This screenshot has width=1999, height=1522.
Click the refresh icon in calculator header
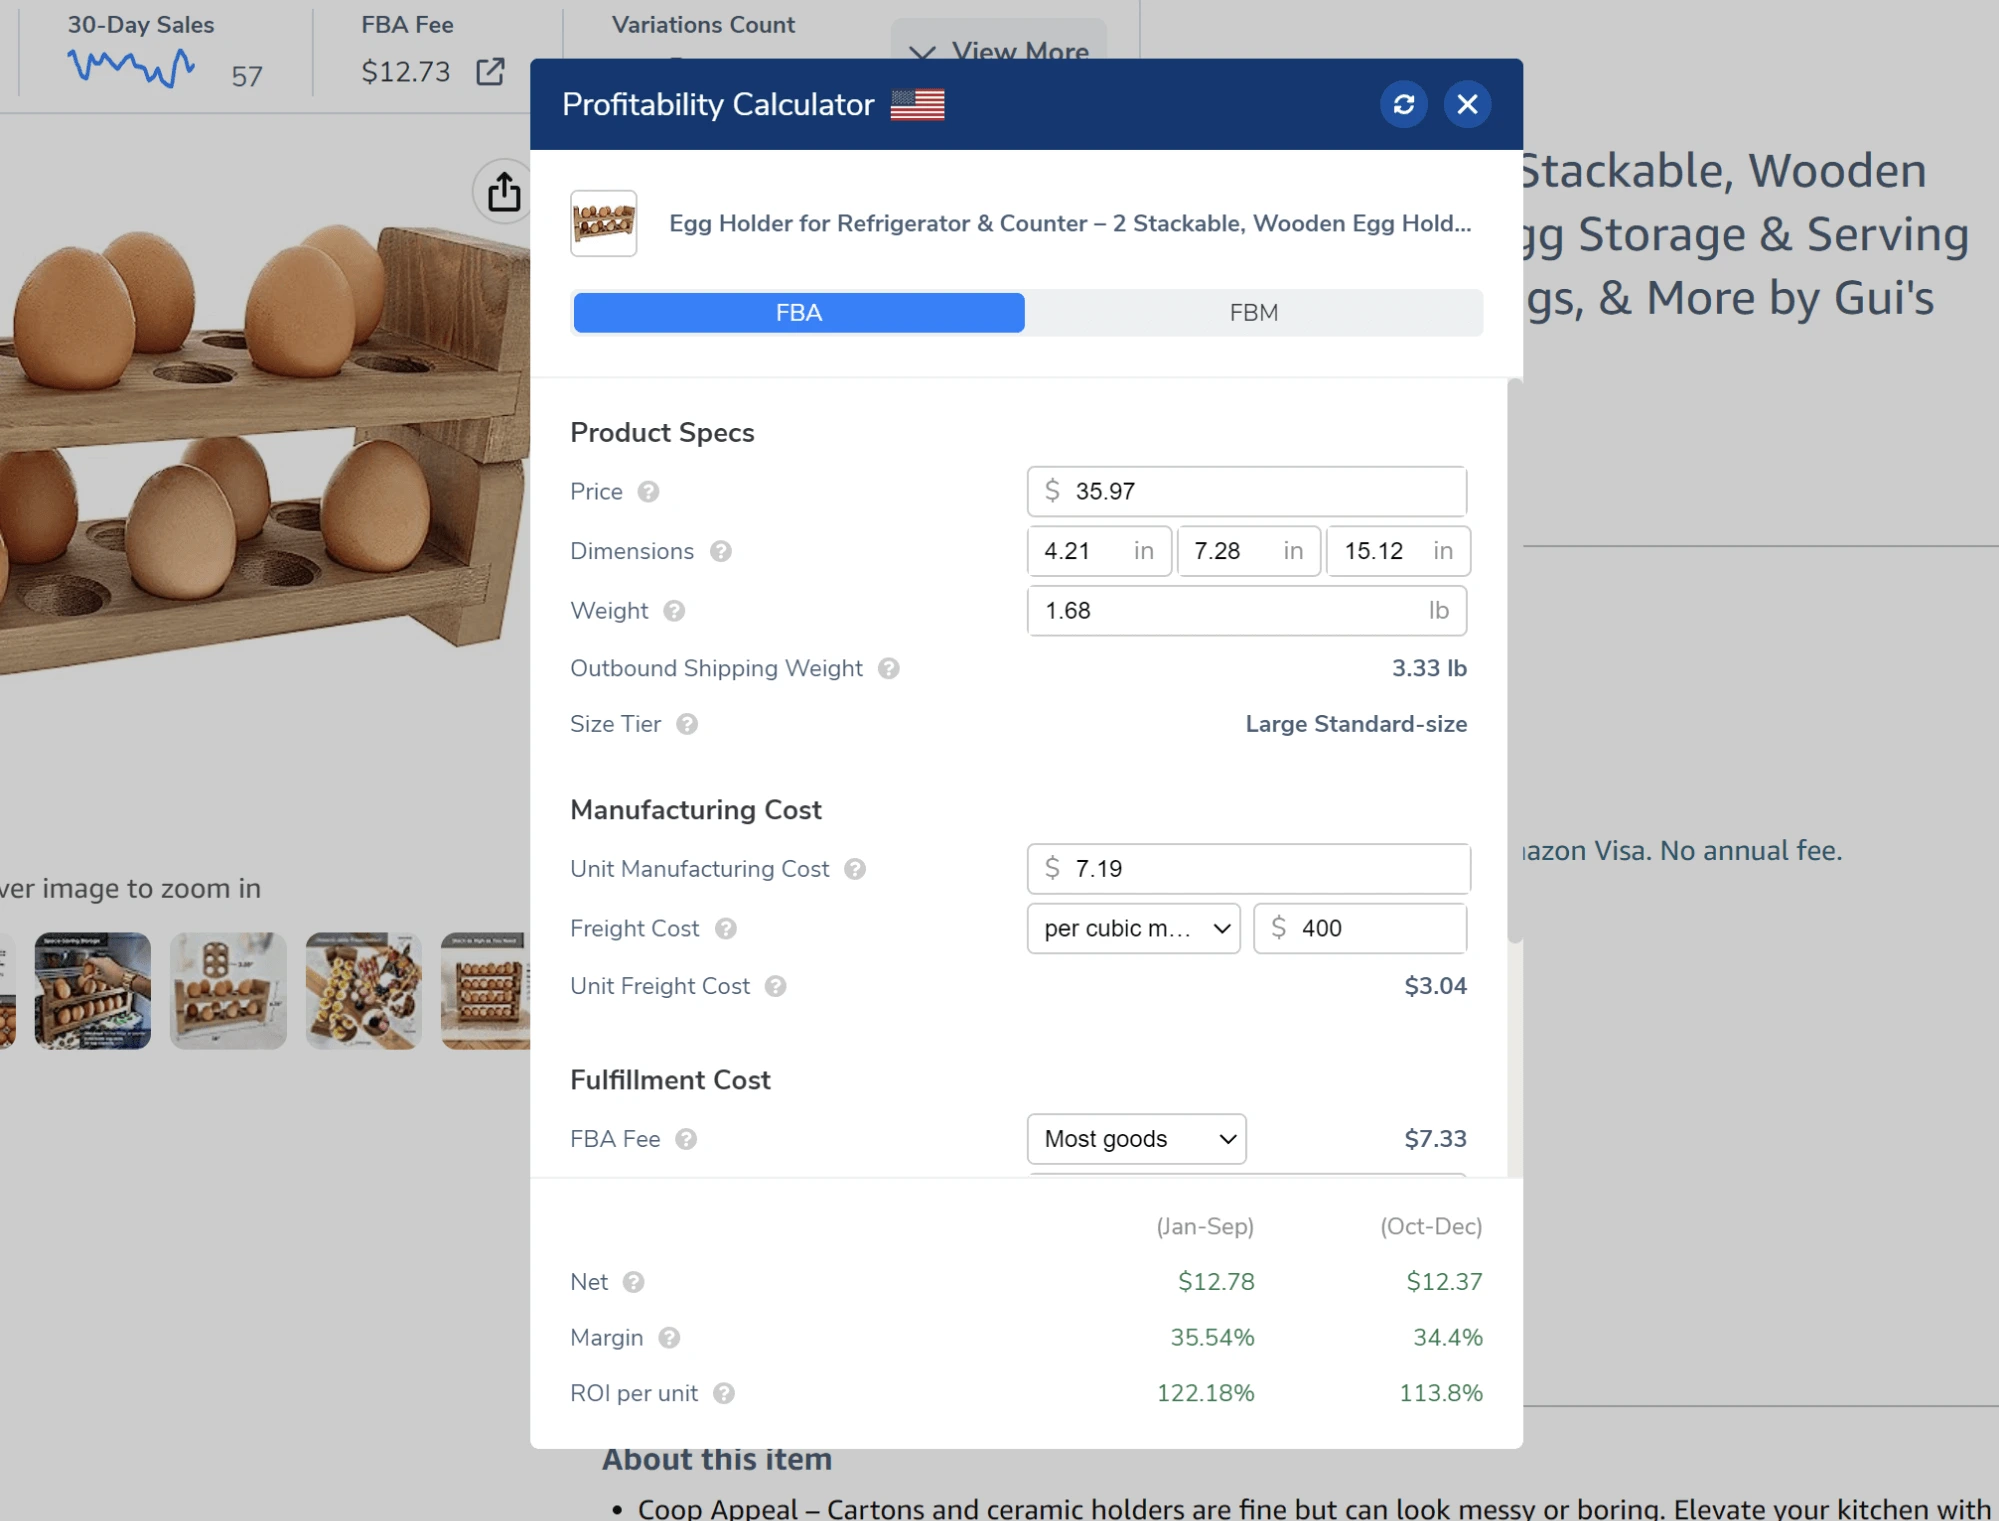(1403, 104)
